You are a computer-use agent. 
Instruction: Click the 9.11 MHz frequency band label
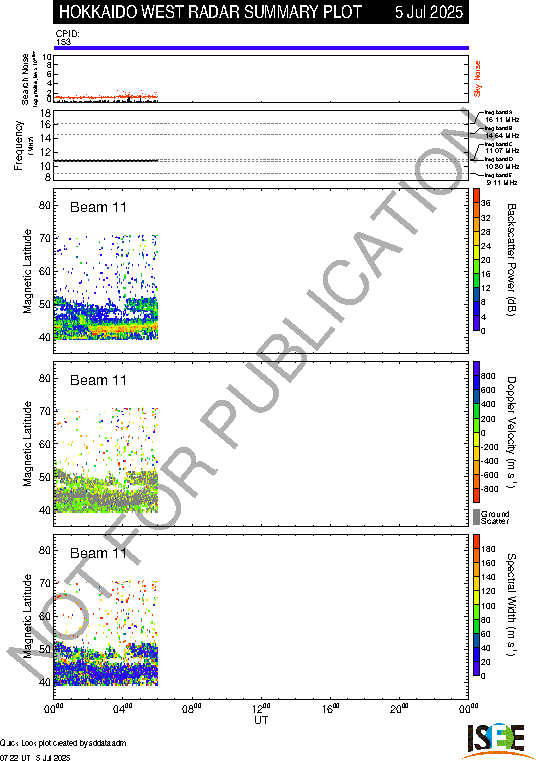[x=502, y=182]
